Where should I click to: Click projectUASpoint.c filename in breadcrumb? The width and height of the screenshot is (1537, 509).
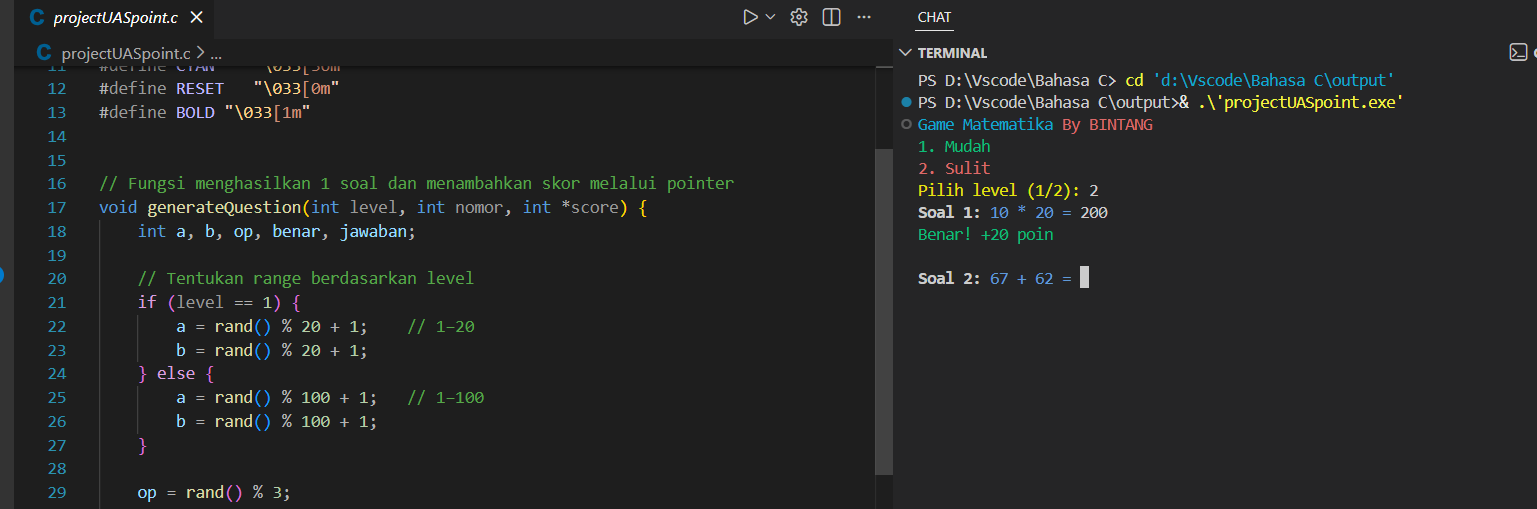click(x=125, y=53)
